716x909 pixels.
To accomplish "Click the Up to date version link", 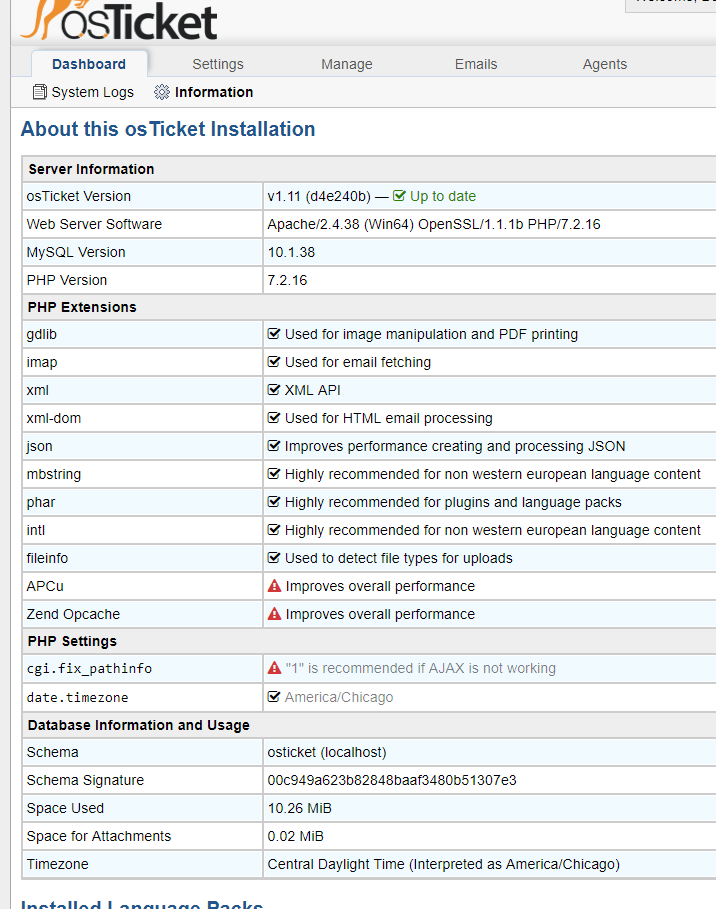I will (443, 196).
